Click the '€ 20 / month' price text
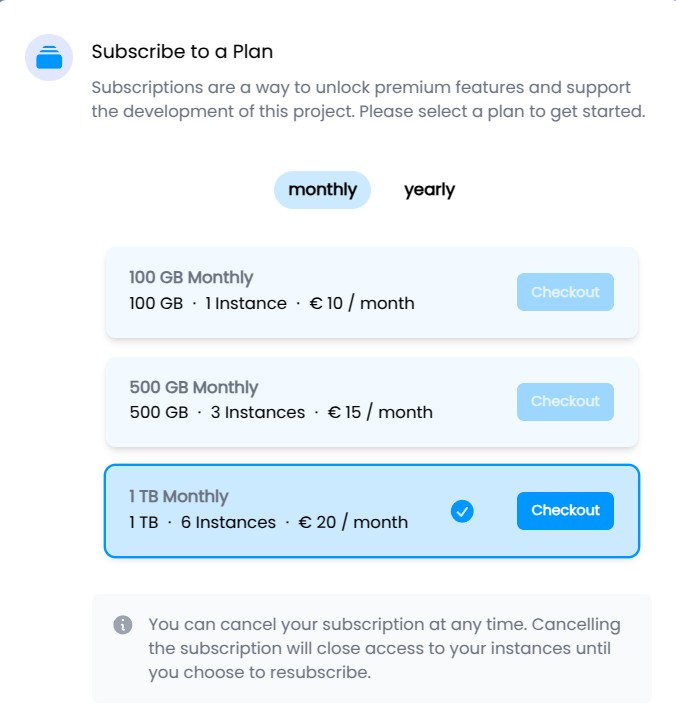676x723 pixels. pos(354,522)
